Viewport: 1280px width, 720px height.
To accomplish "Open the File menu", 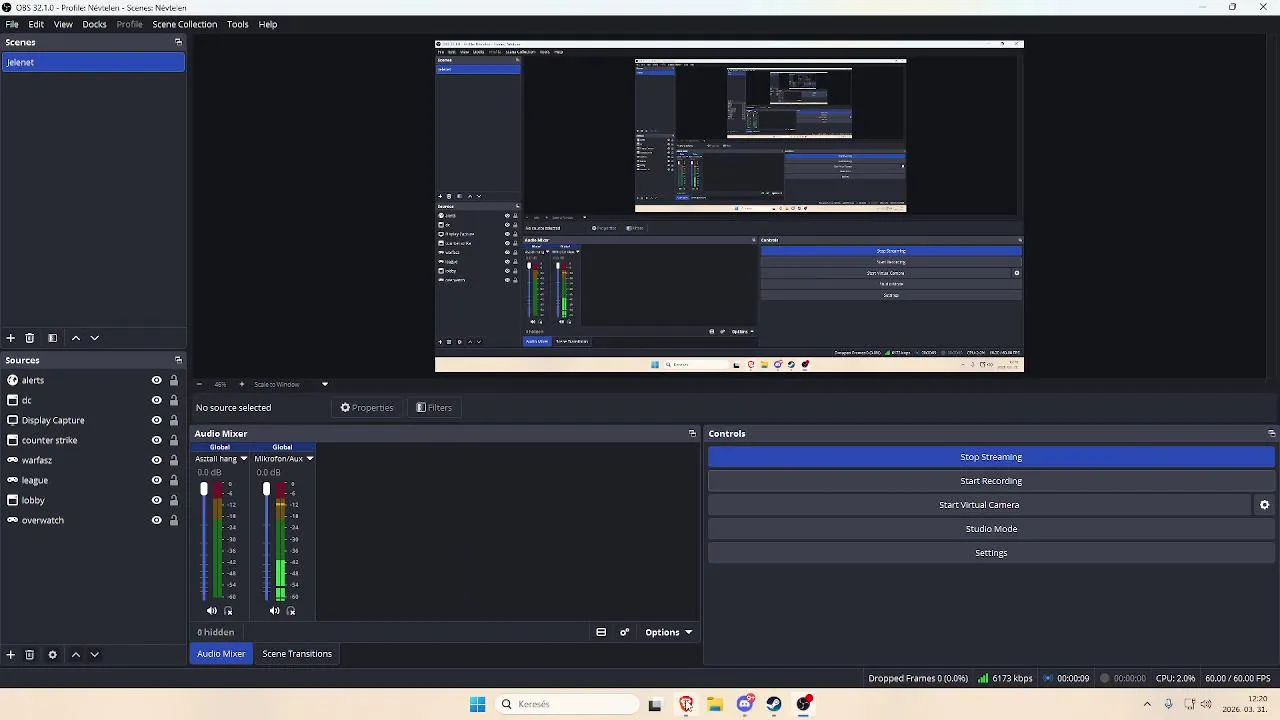I will (x=12, y=24).
